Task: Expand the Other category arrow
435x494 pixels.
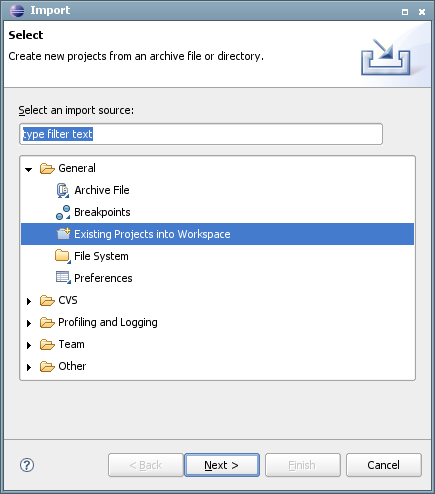Action: (x=29, y=367)
